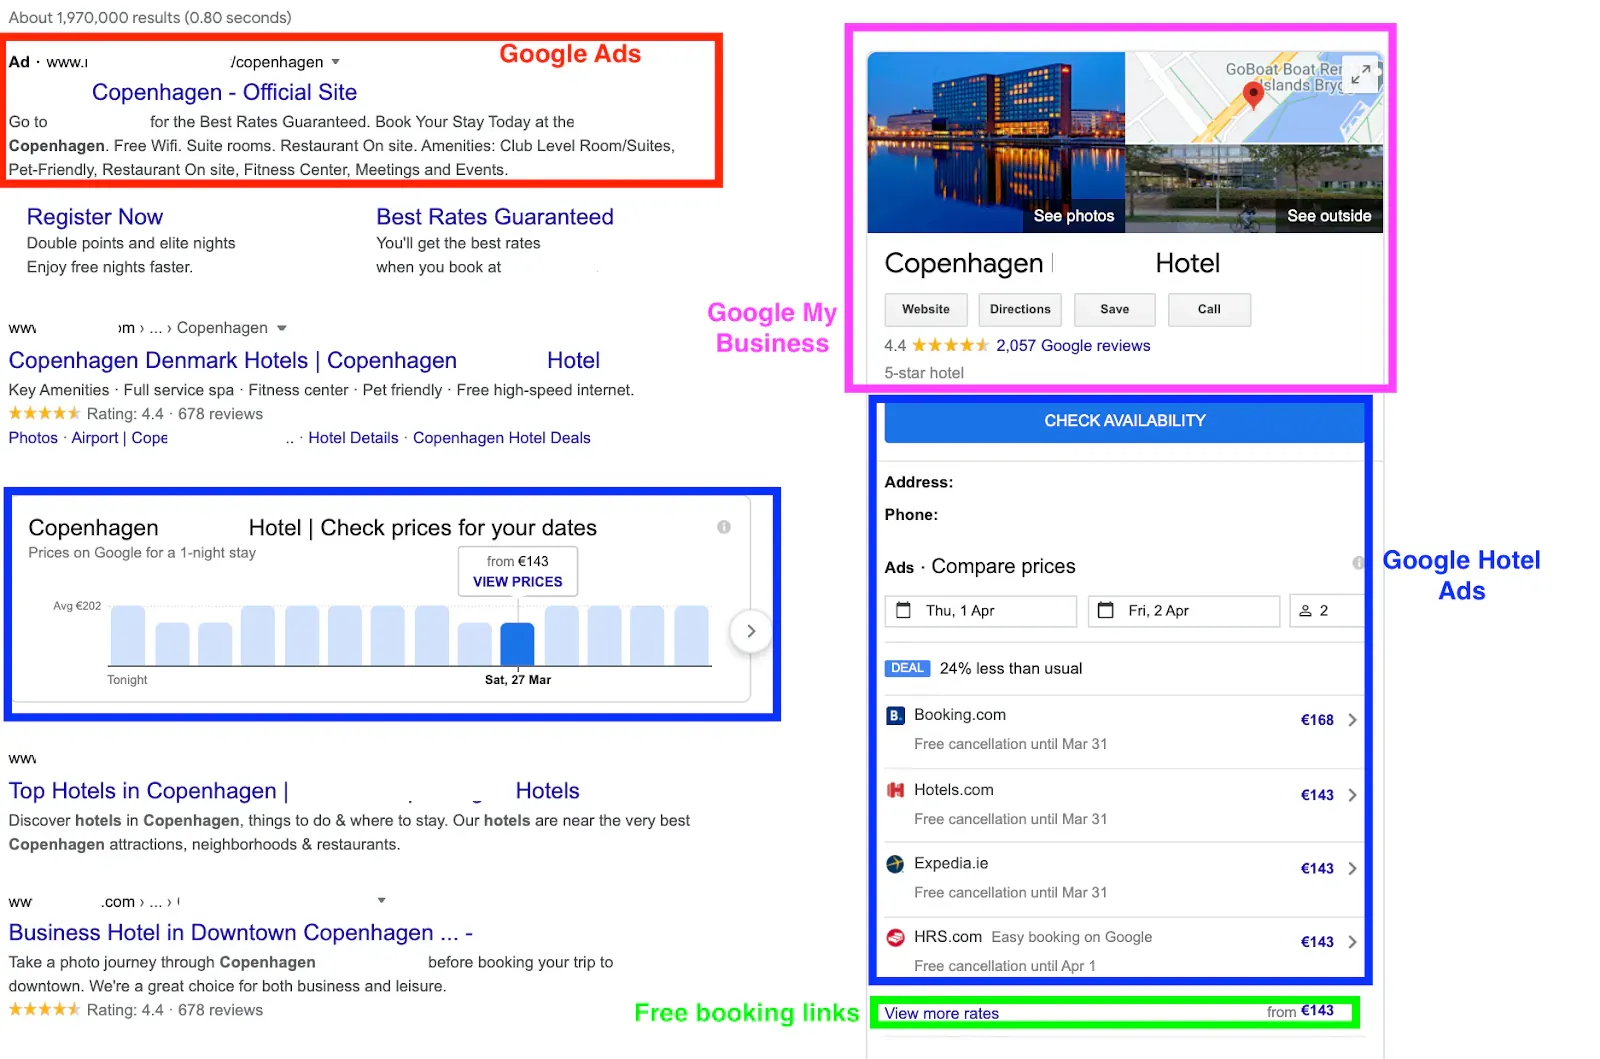Viewport: 1600px width, 1059px height.
Task: Click the info icon on price chart
Action: click(724, 527)
